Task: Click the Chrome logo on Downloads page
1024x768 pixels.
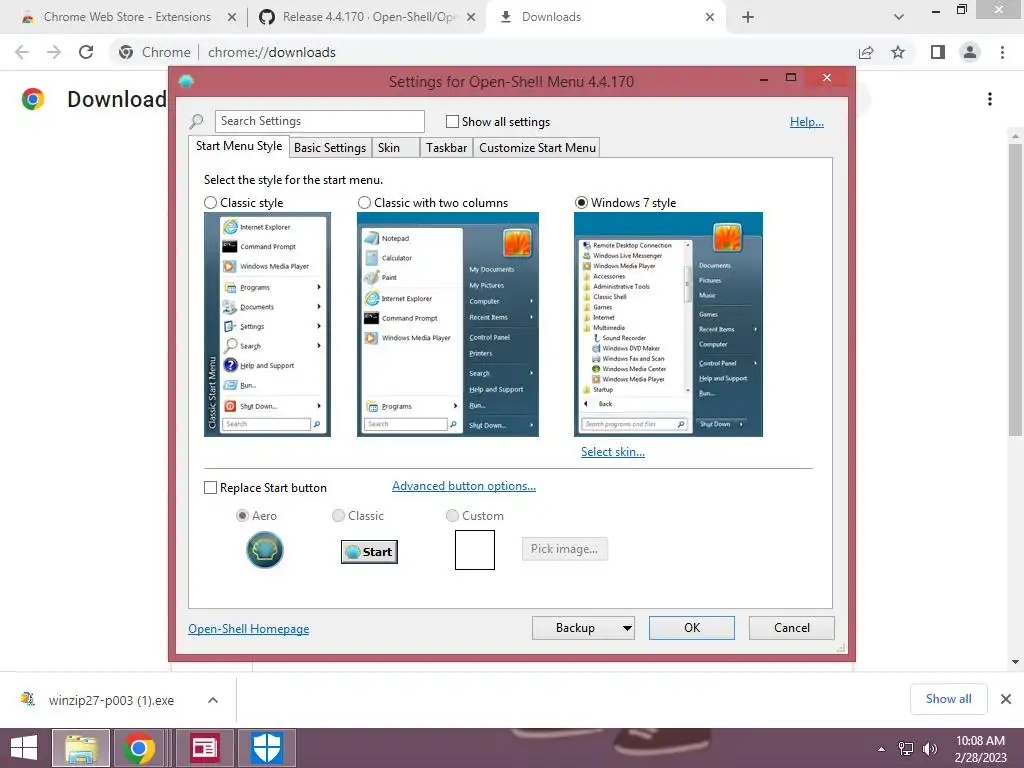Action: point(33,99)
